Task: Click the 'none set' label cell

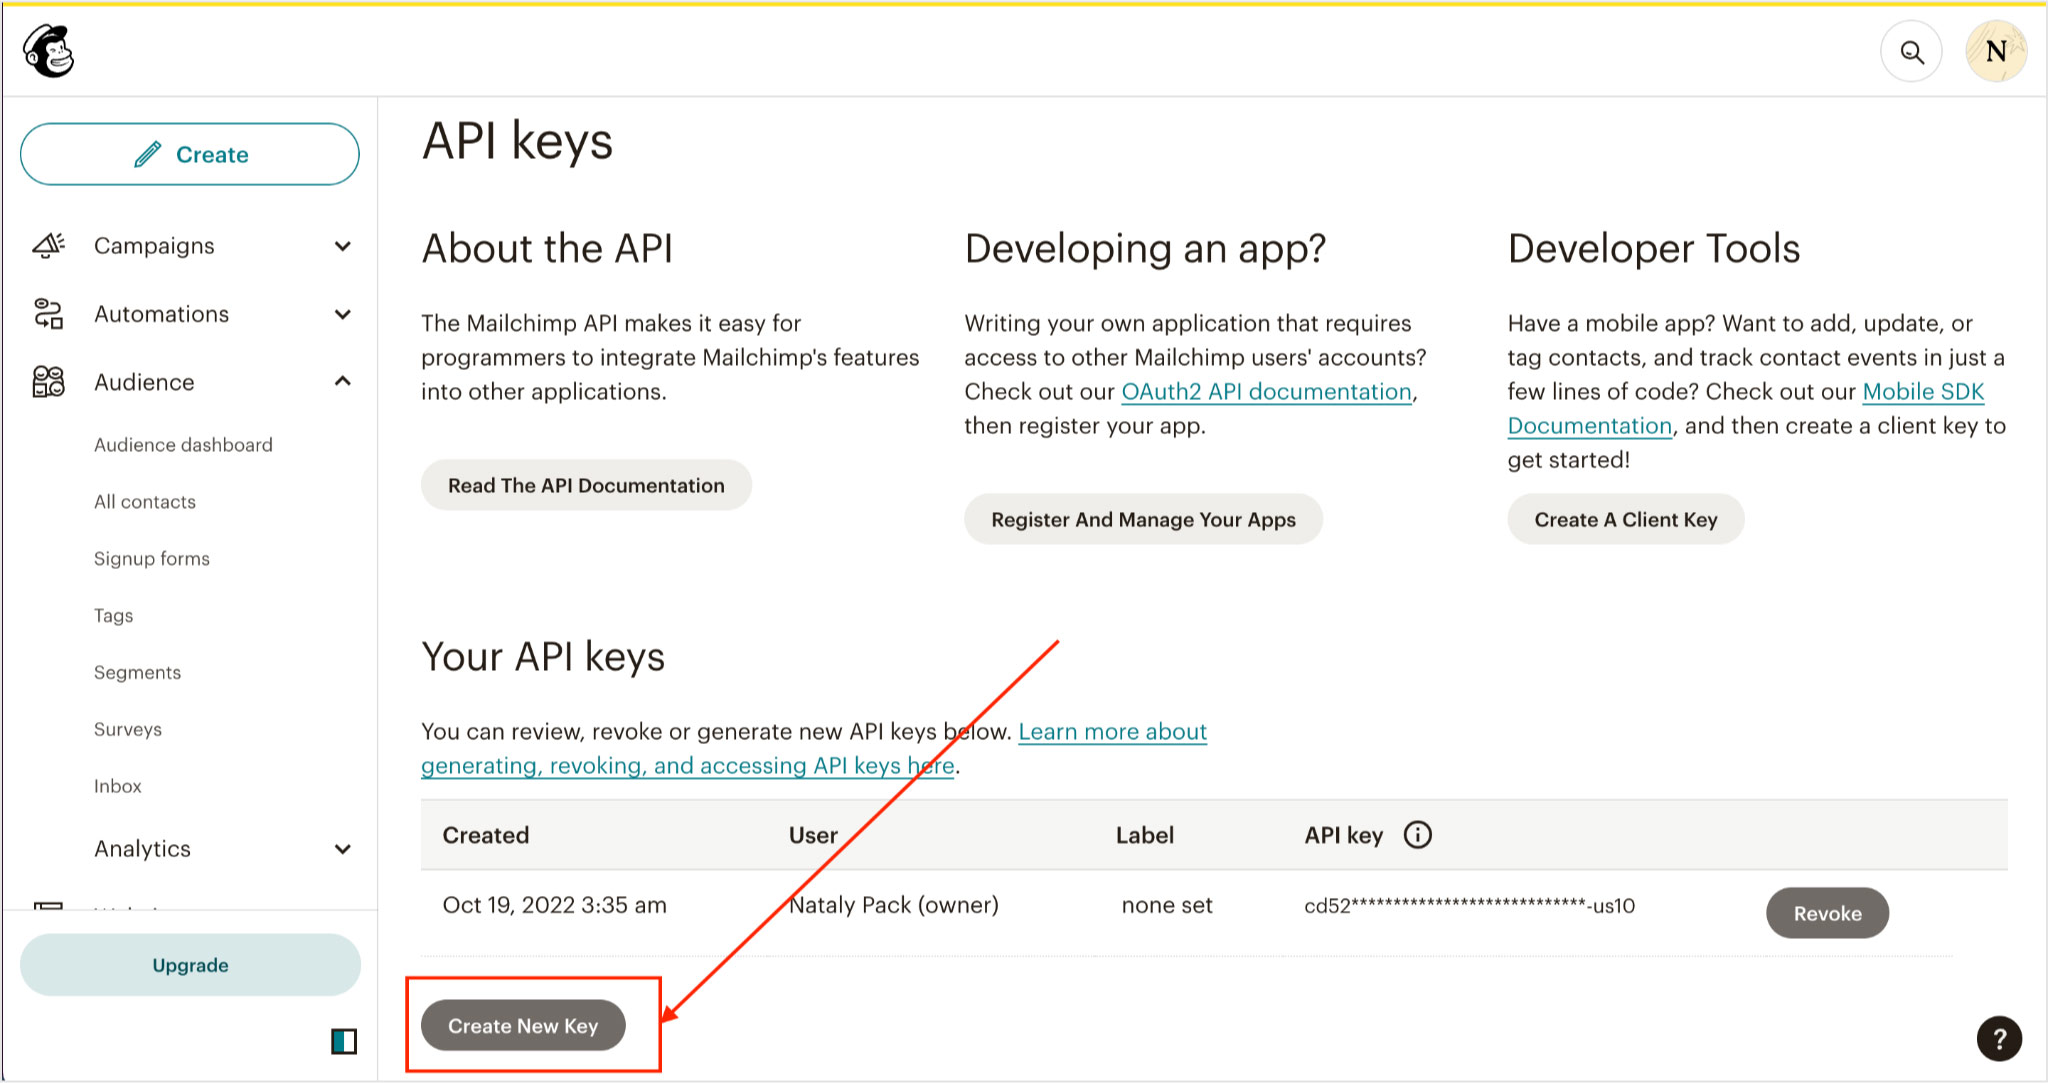Action: 1167,905
